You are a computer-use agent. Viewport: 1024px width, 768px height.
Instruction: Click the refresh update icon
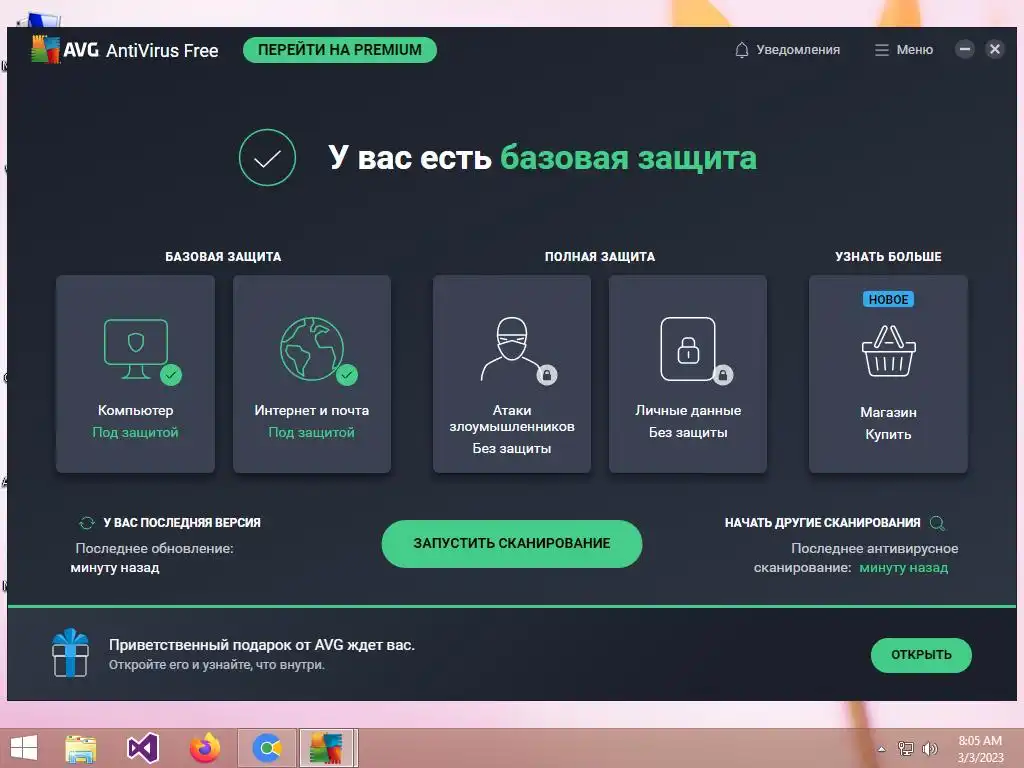(x=87, y=522)
